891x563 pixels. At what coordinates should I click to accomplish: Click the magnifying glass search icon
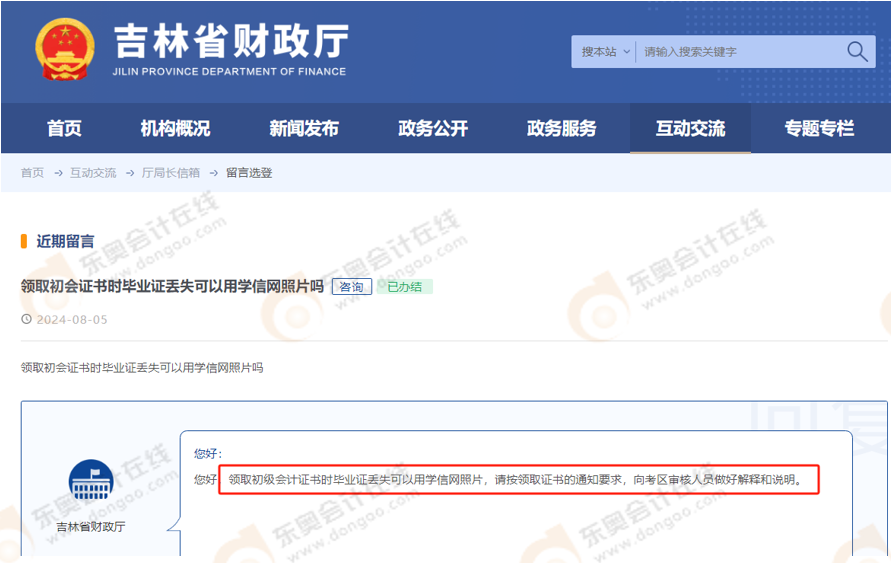click(x=857, y=52)
